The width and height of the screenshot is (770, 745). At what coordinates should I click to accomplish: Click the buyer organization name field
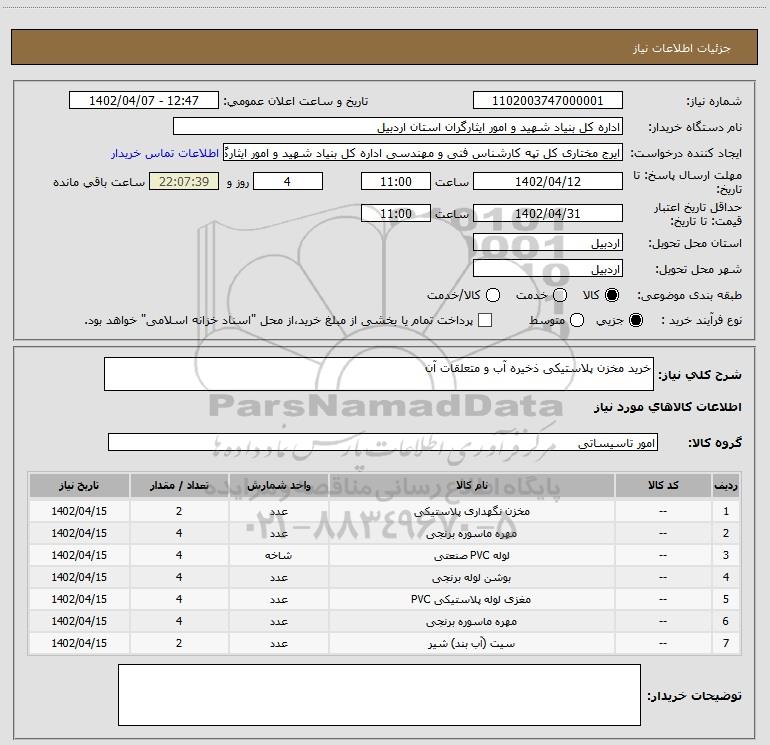(398, 127)
